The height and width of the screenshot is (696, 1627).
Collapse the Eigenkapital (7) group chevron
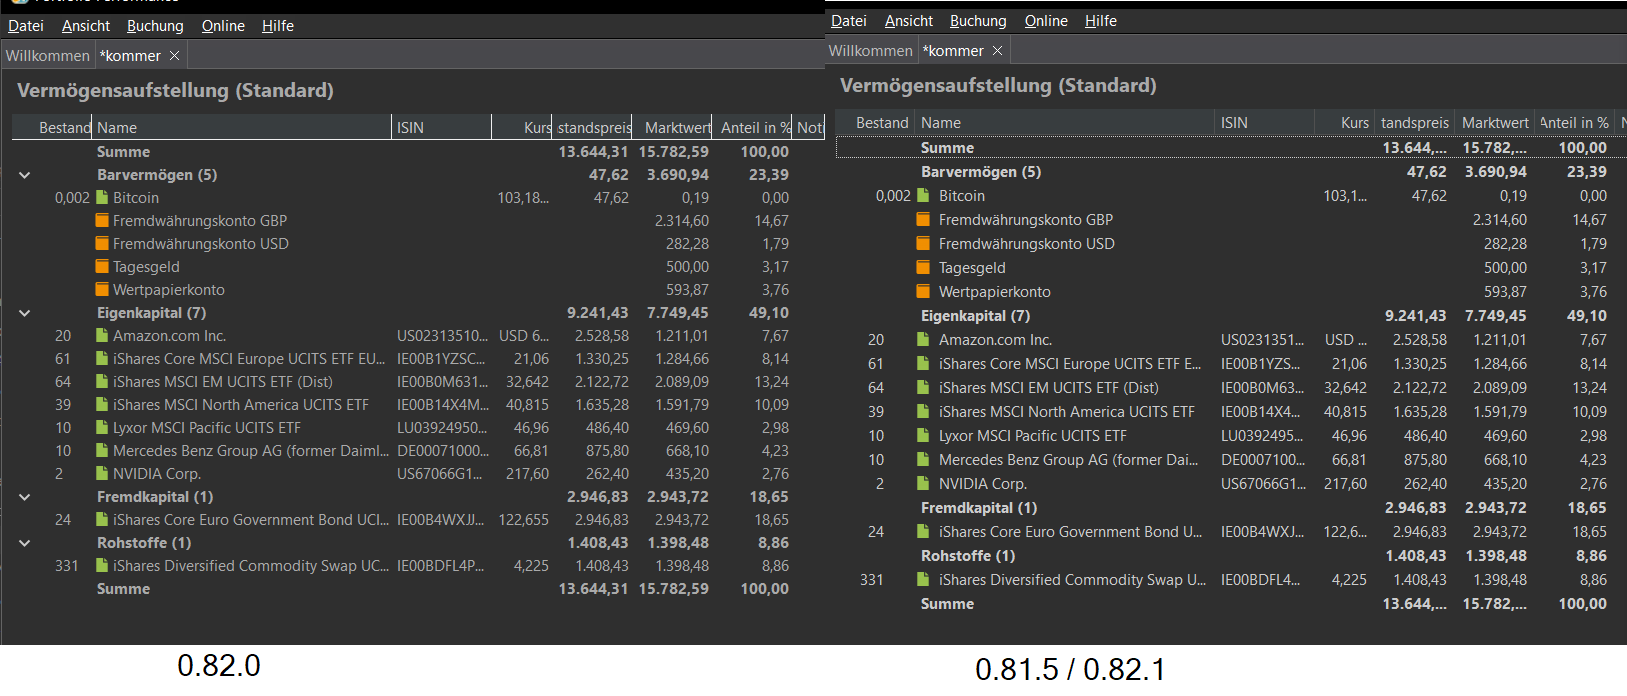coord(25,313)
